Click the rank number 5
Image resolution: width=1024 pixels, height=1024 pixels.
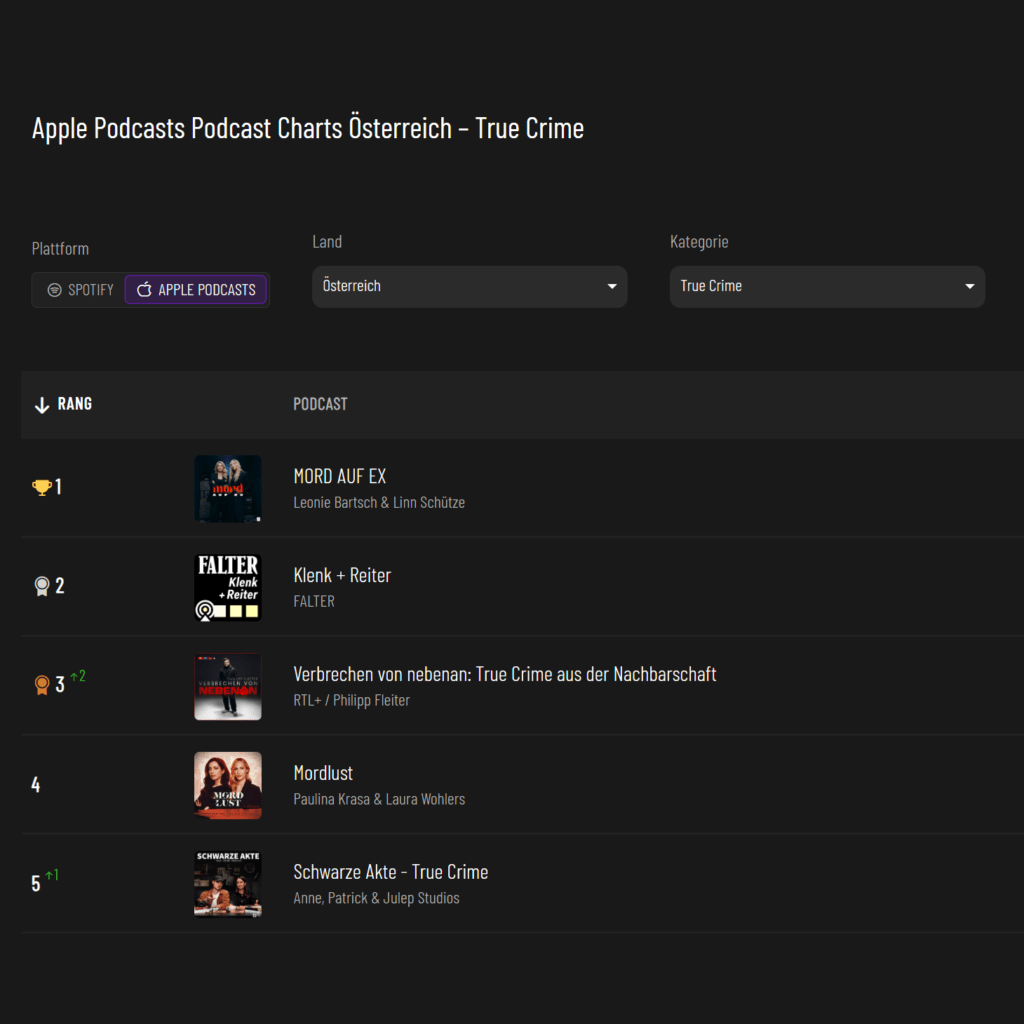36,884
